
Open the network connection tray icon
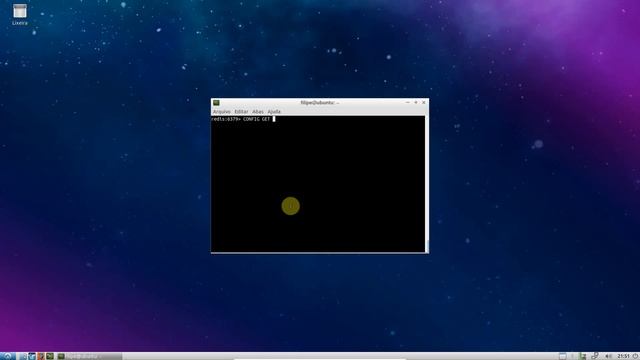point(595,356)
